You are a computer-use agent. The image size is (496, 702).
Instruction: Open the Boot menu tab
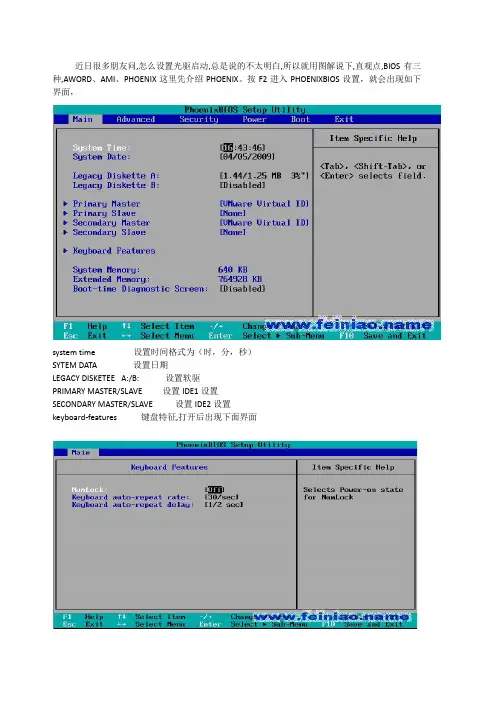pyautogui.click(x=300, y=120)
